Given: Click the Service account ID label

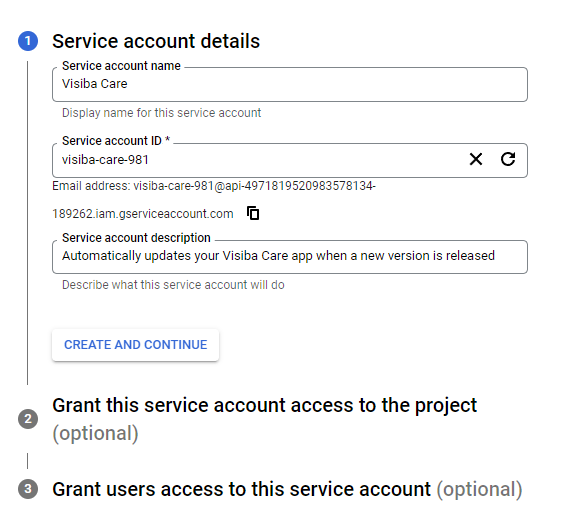Looking at the screenshot, I should (116, 141).
